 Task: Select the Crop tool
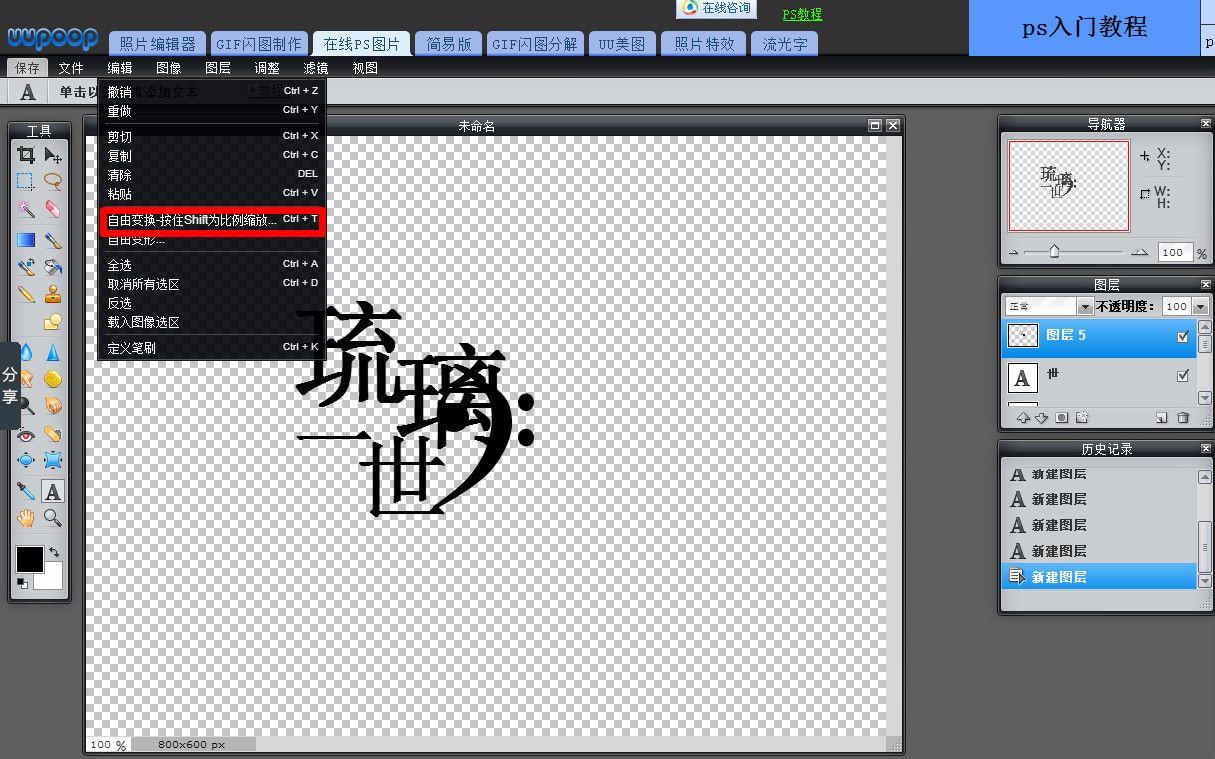pyautogui.click(x=27, y=152)
